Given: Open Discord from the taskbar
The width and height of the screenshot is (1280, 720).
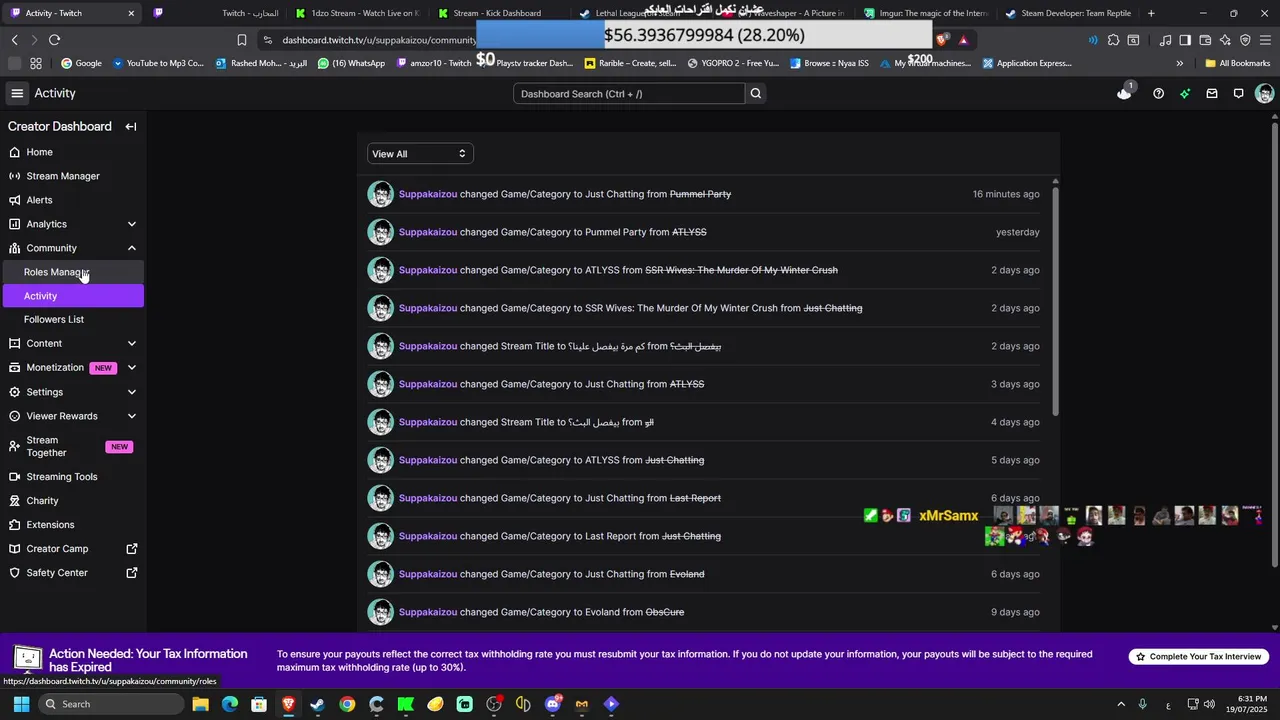Looking at the screenshot, I should pyautogui.click(x=553, y=704).
